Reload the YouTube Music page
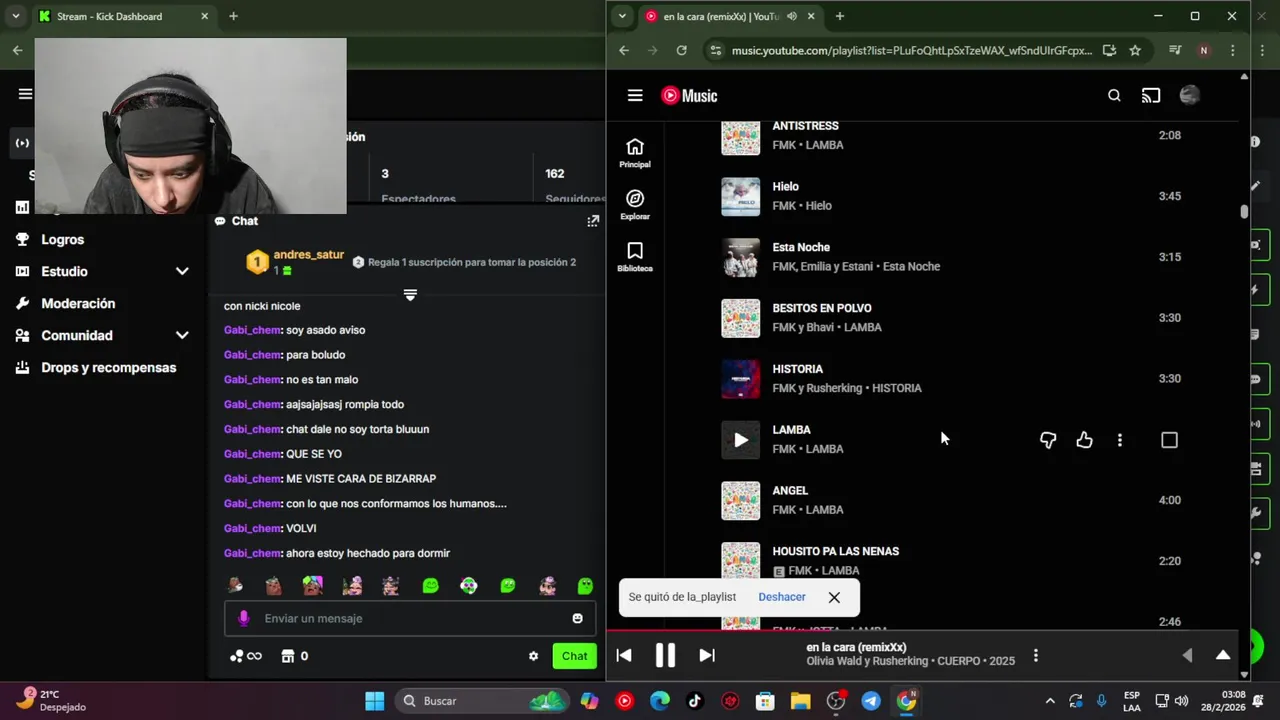Image resolution: width=1280 pixels, height=720 pixels. (681, 50)
